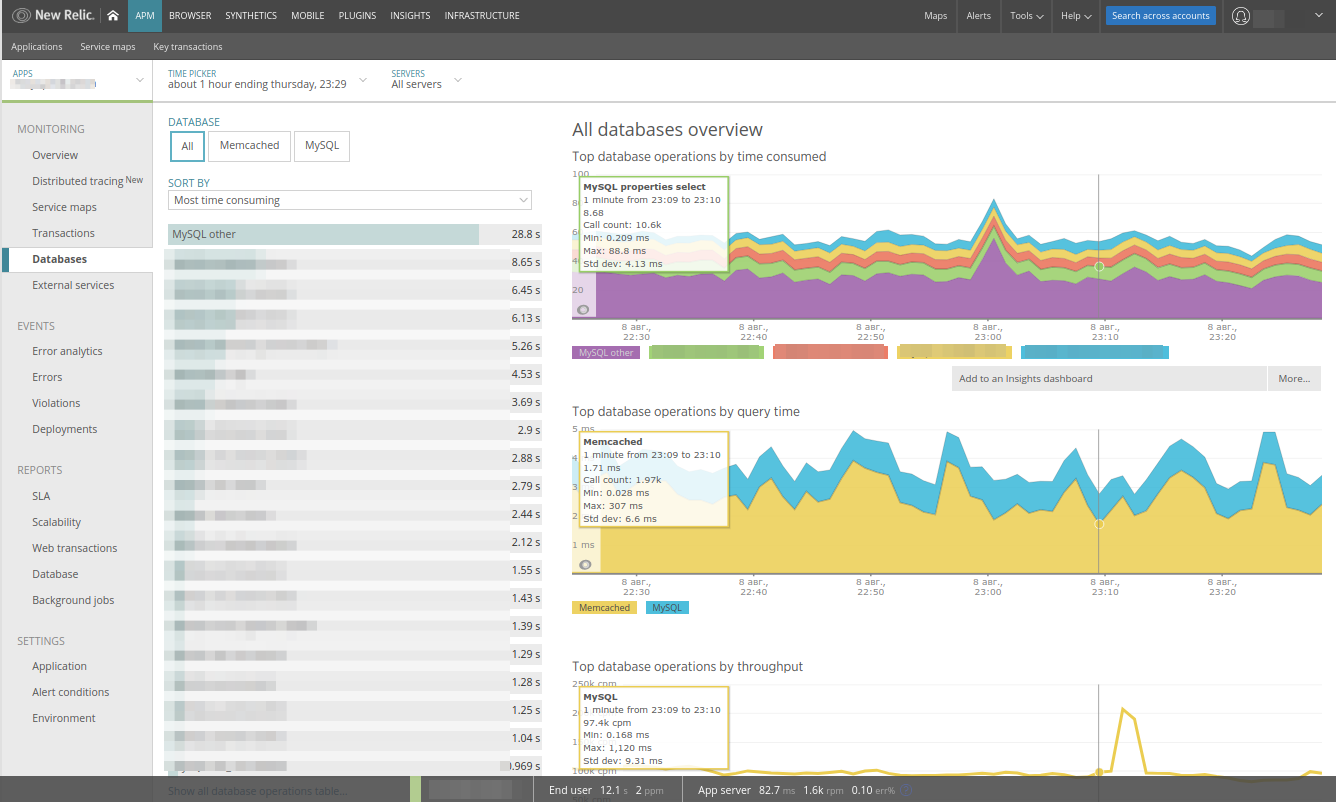The width and height of the screenshot is (1336, 802).
Task: Toggle the Memcached legend on query time chart
Action: 604,607
